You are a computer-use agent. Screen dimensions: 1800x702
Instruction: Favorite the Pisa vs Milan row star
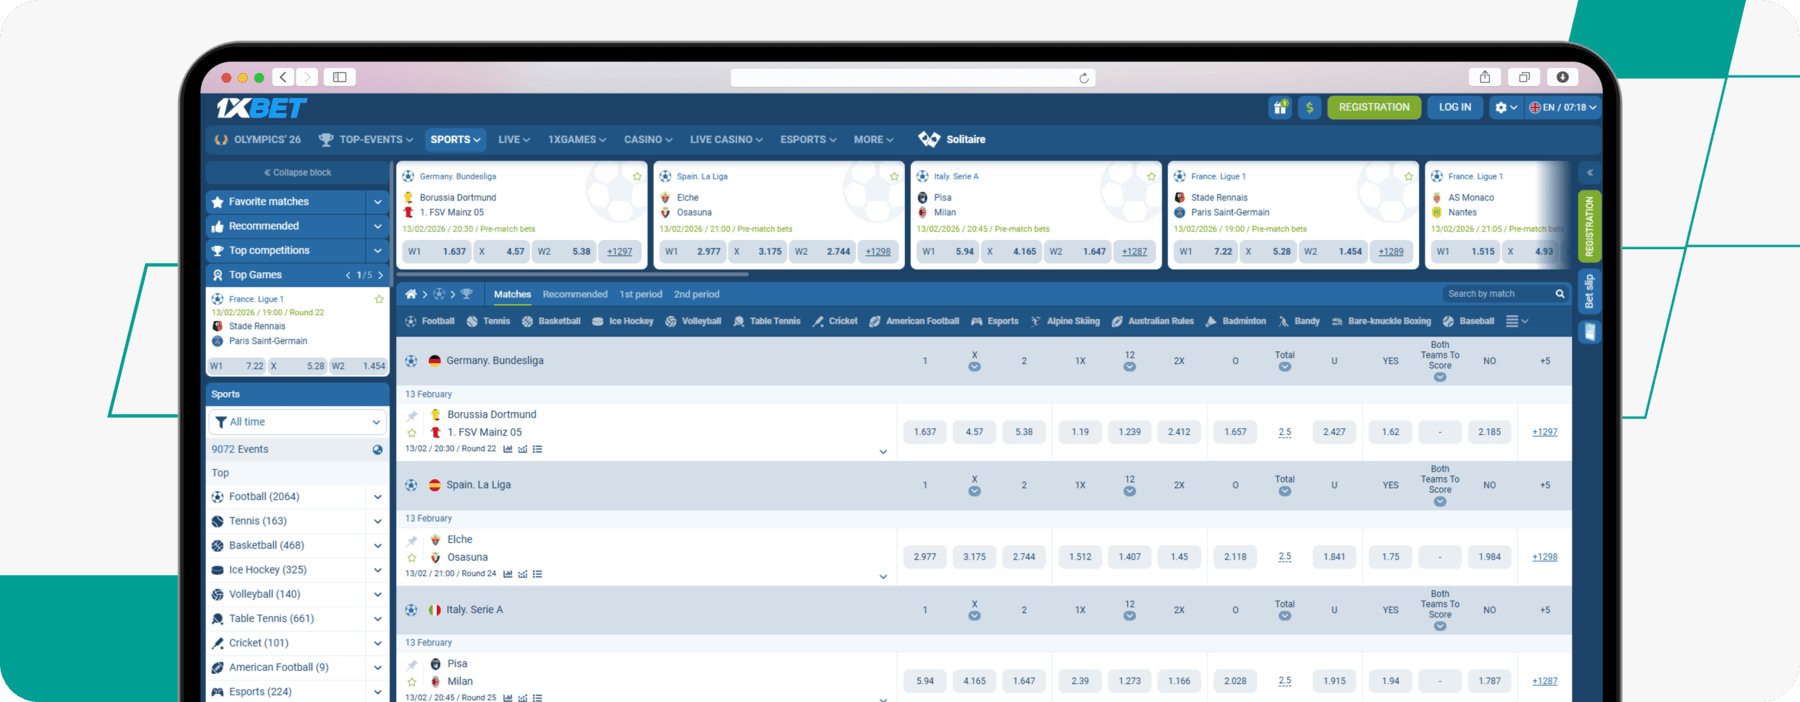[x=412, y=682]
